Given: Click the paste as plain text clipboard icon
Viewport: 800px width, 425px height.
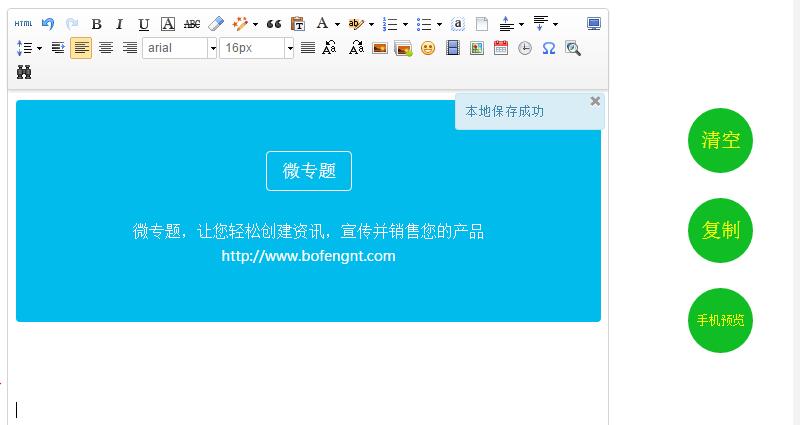Looking at the screenshot, I should pos(297,23).
